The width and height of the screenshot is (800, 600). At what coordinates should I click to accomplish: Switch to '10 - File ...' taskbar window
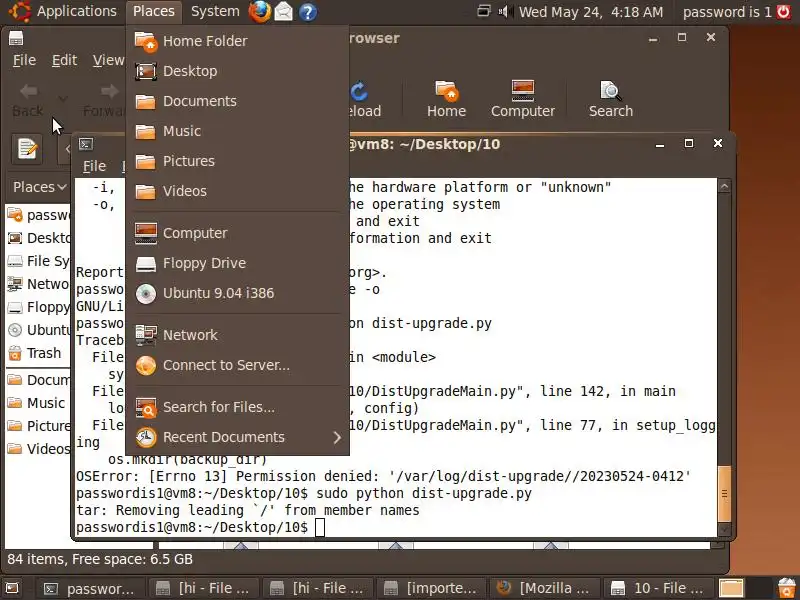[659, 588]
